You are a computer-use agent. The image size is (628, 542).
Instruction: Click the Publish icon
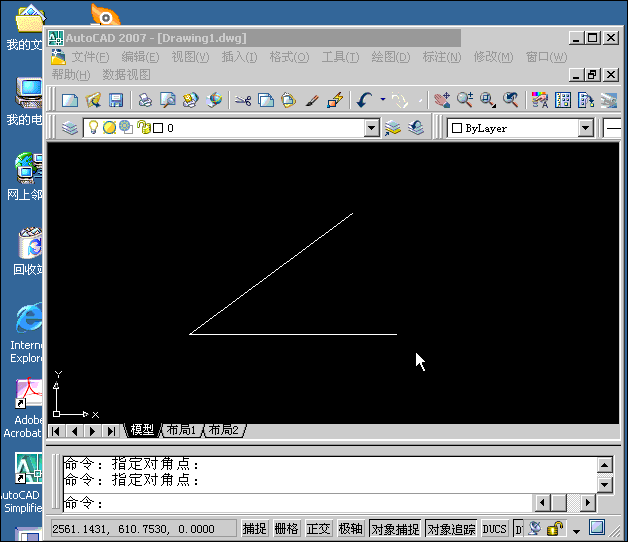(191, 100)
